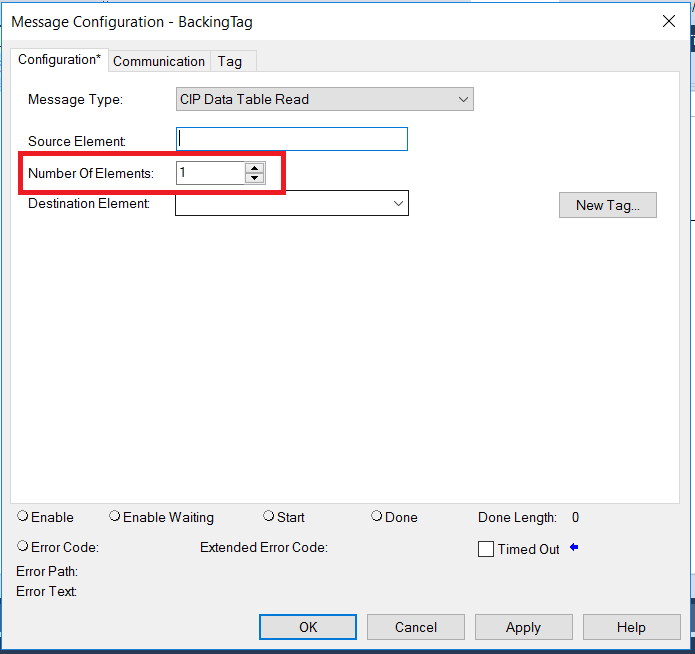This screenshot has height=654, width=695.
Task: Click the Error Text label
Action: tap(47, 591)
